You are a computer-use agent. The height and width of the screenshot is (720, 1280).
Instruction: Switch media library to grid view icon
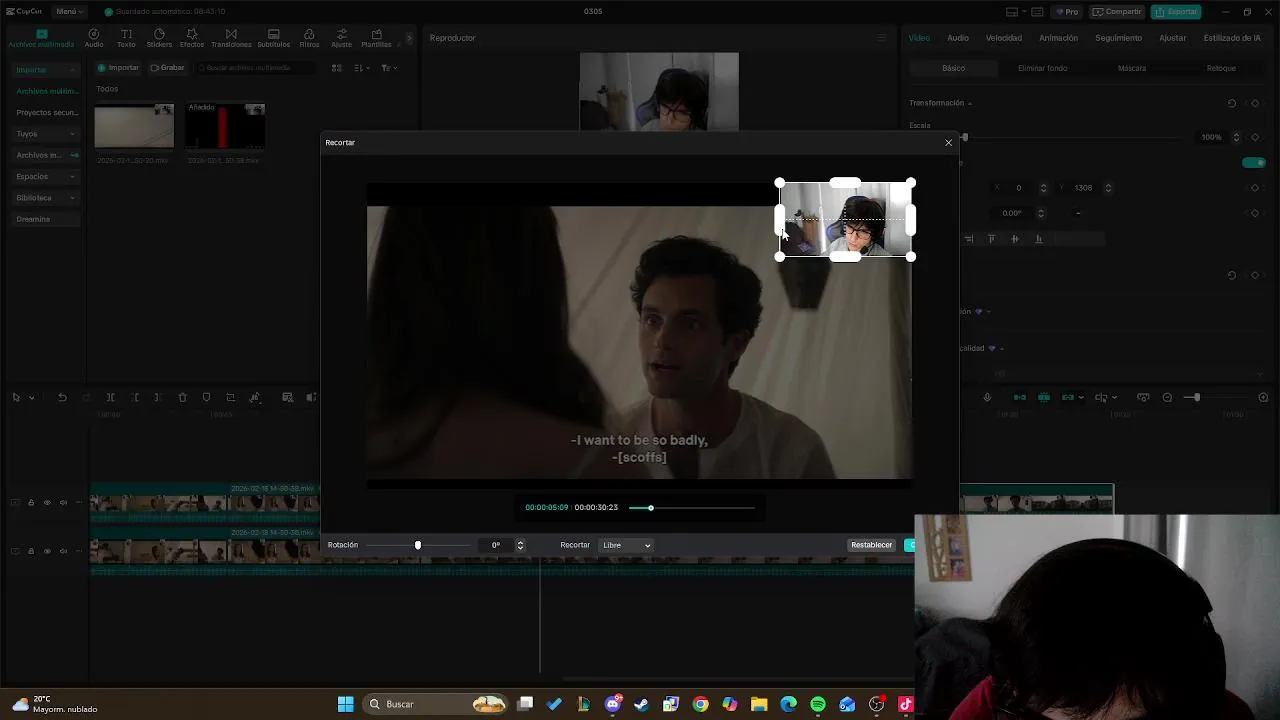[336, 68]
